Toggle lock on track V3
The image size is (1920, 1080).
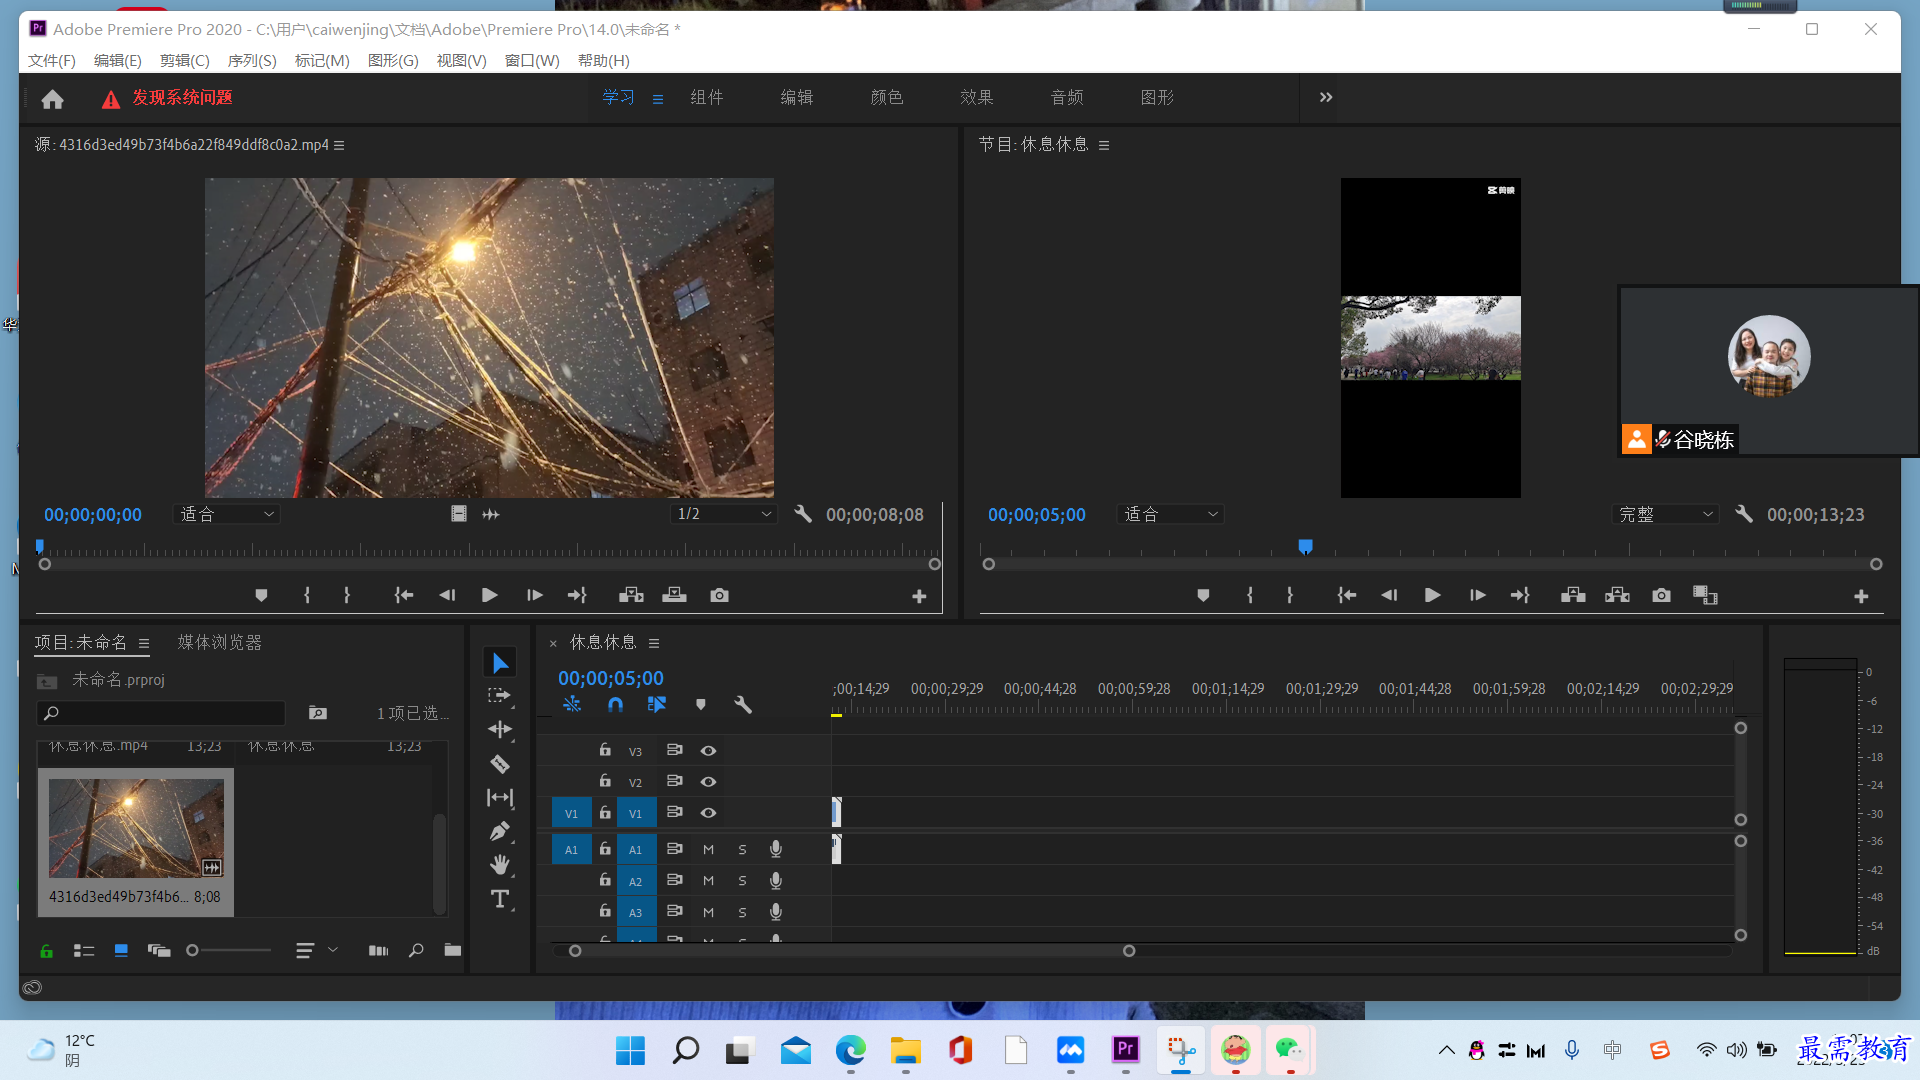(605, 749)
